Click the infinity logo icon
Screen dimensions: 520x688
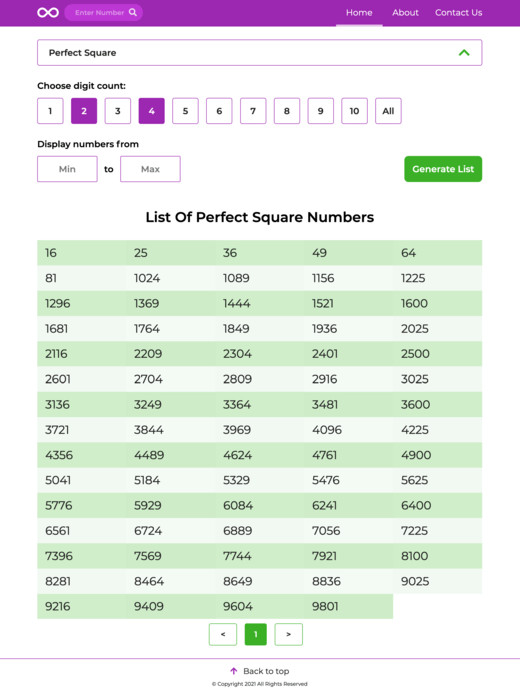(48, 13)
